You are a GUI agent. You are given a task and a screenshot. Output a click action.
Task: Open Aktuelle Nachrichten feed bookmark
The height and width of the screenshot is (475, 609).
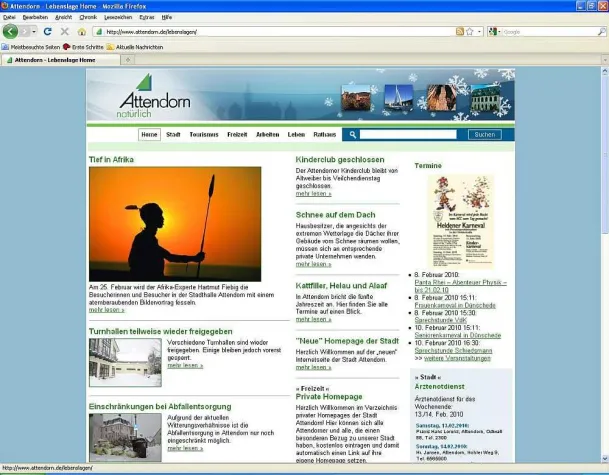point(135,47)
